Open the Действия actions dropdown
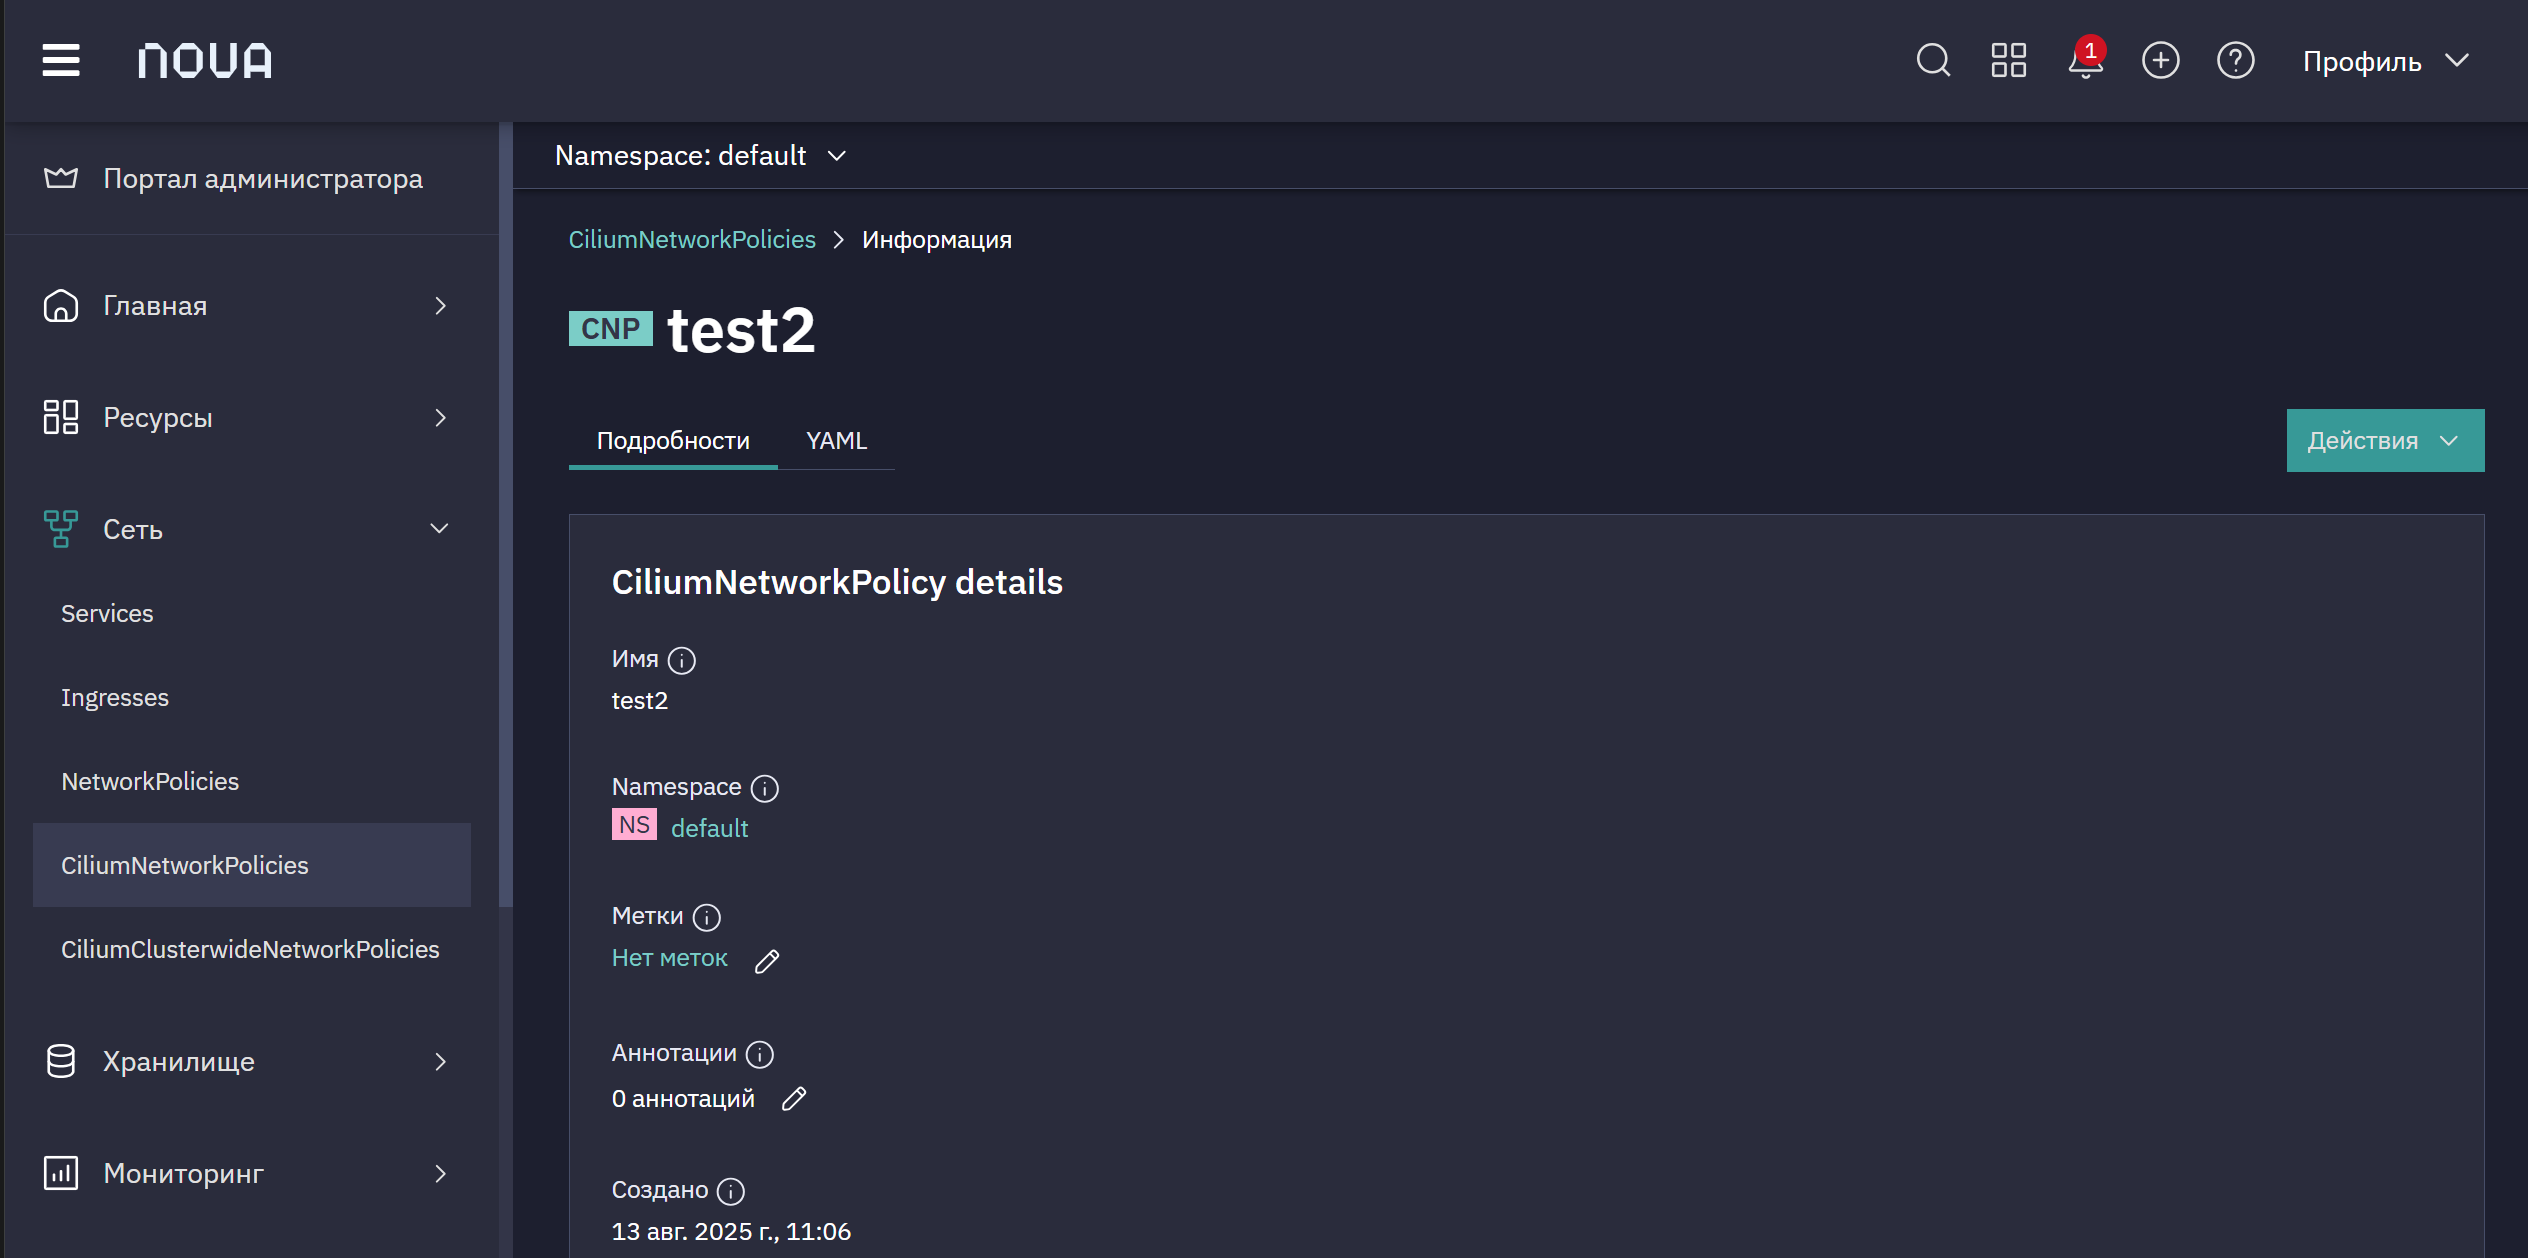2528x1258 pixels. pyautogui.click(x=2385, y=440)
